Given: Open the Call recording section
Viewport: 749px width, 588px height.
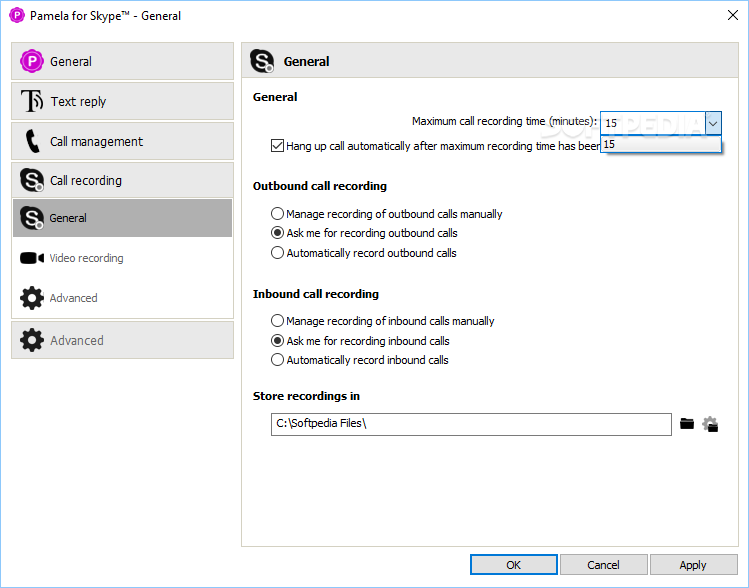Looking at the screenshot, I should point(122,180).
